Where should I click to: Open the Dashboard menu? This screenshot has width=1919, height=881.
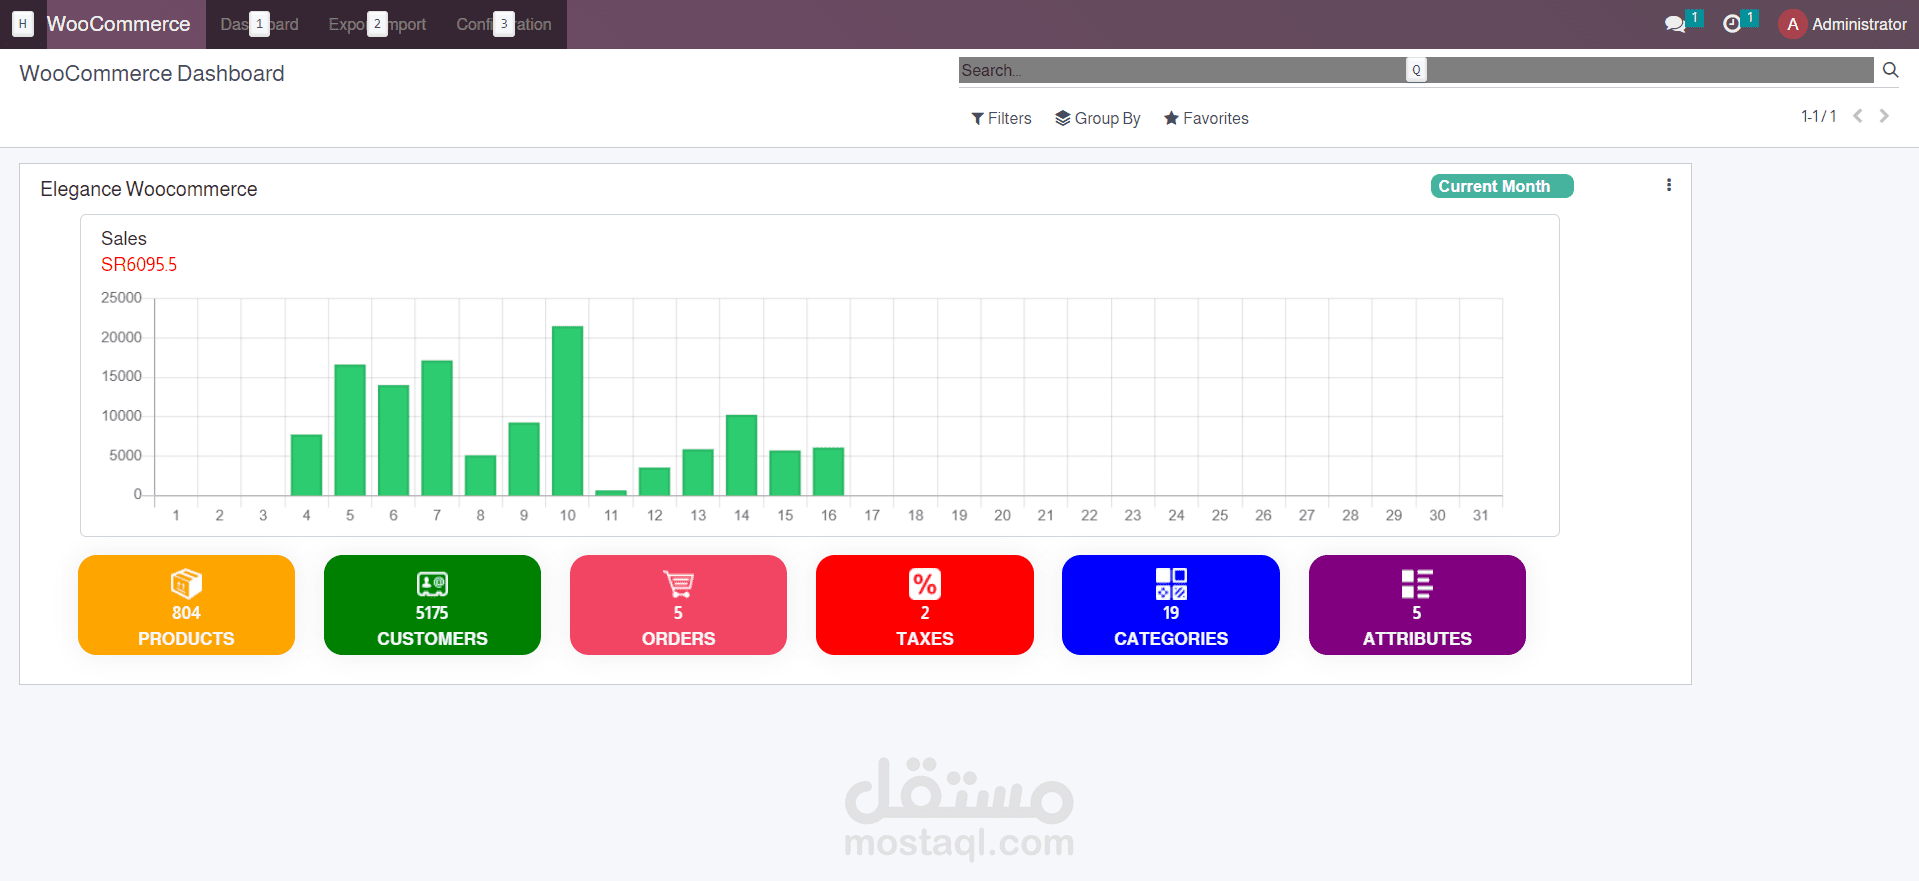[259, 24]
